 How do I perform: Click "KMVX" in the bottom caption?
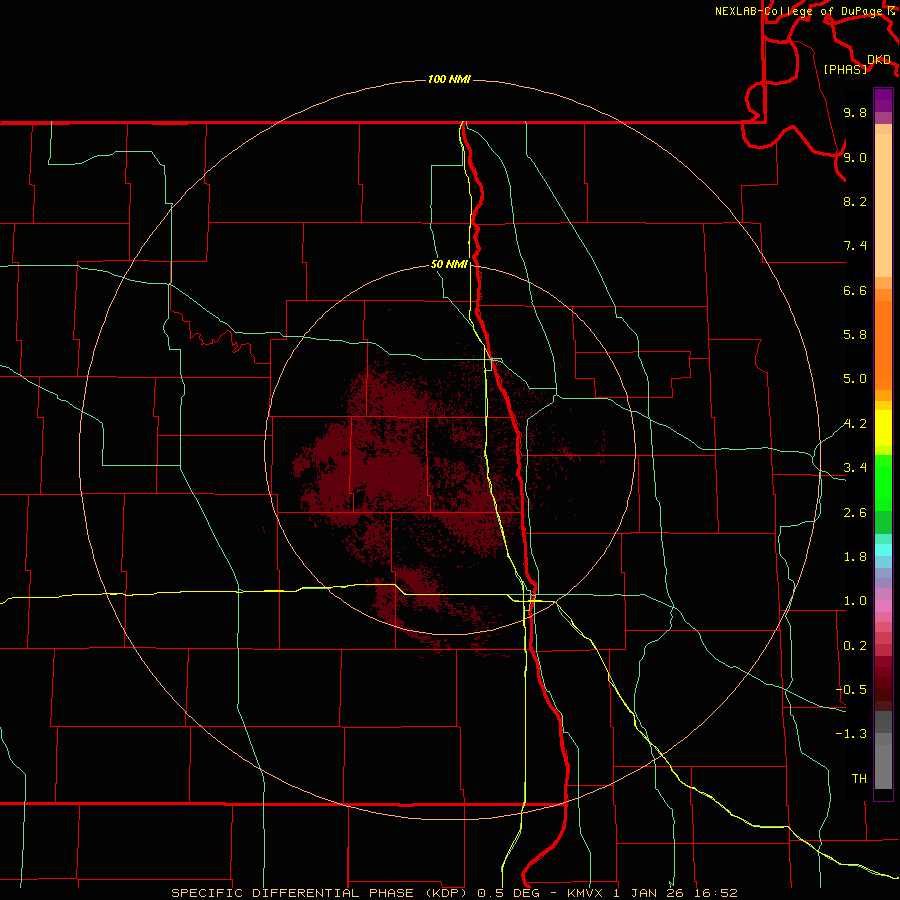[585, 893]
